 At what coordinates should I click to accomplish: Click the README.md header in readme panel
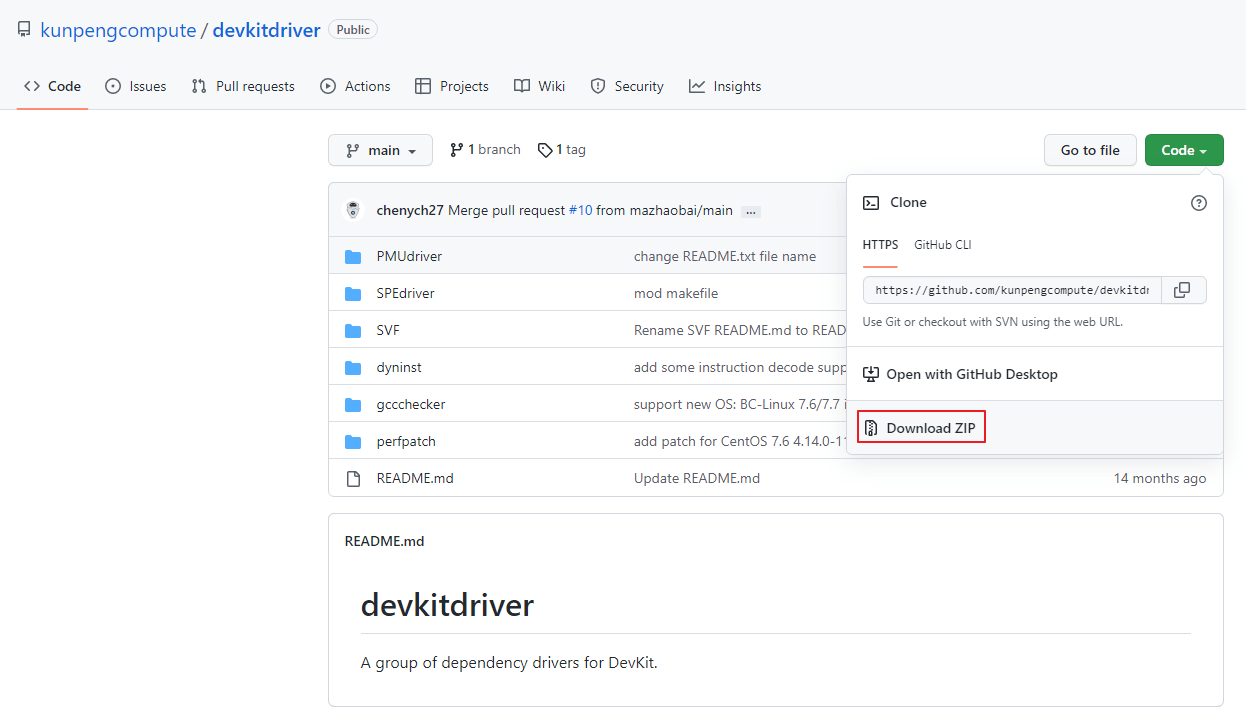384,541
